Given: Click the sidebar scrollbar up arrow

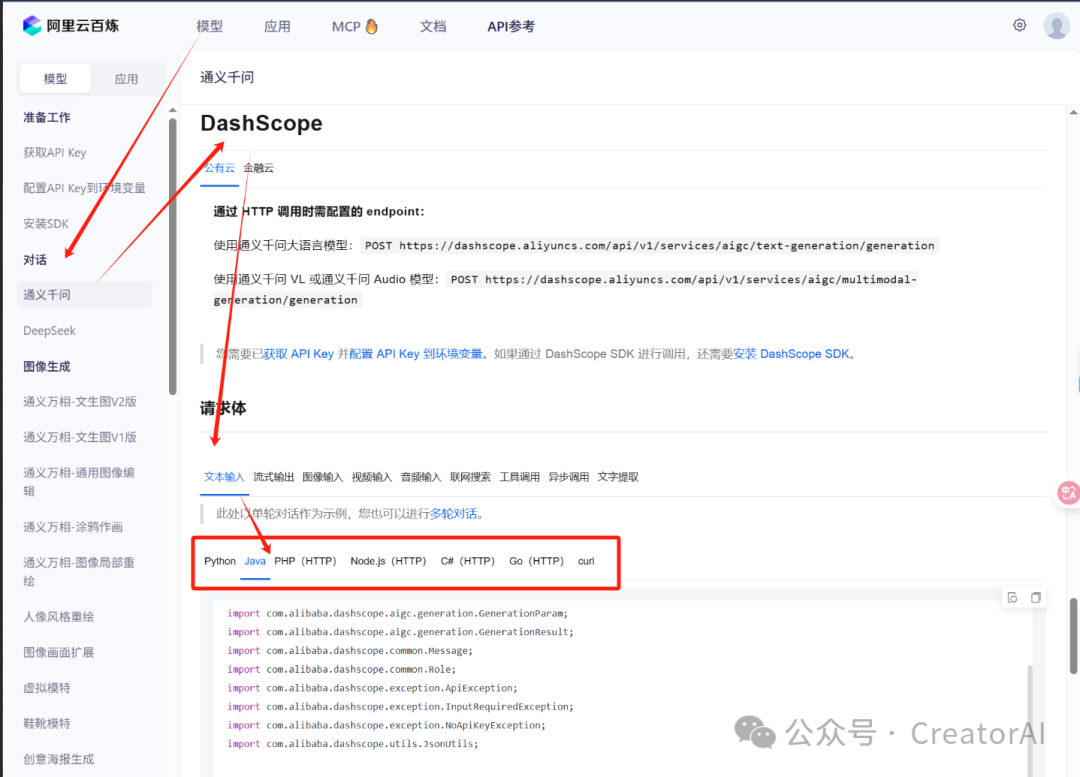Looking at the screenshot, I should point(172,110).
